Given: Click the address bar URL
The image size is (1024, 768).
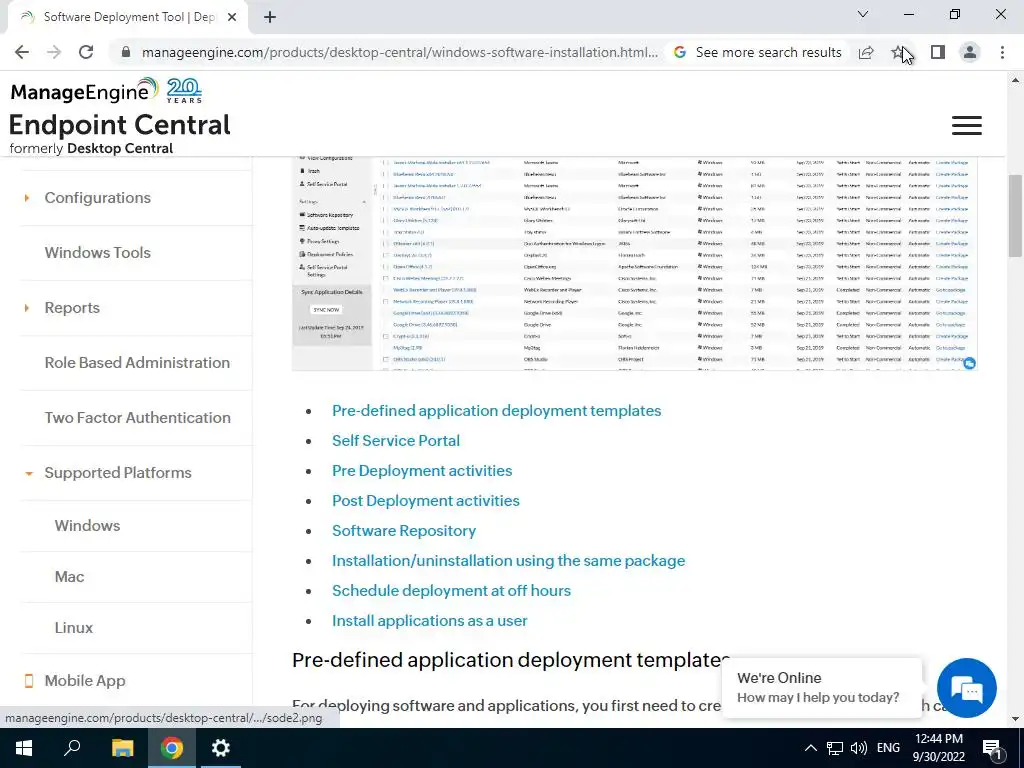Looking at the screenshot, I should click(400, 52).
